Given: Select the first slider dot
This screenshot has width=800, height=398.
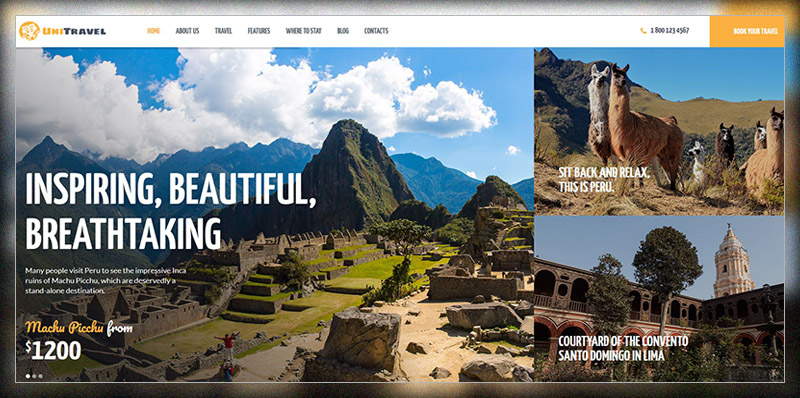Looking at the screenshot, I should click(28, 376).
